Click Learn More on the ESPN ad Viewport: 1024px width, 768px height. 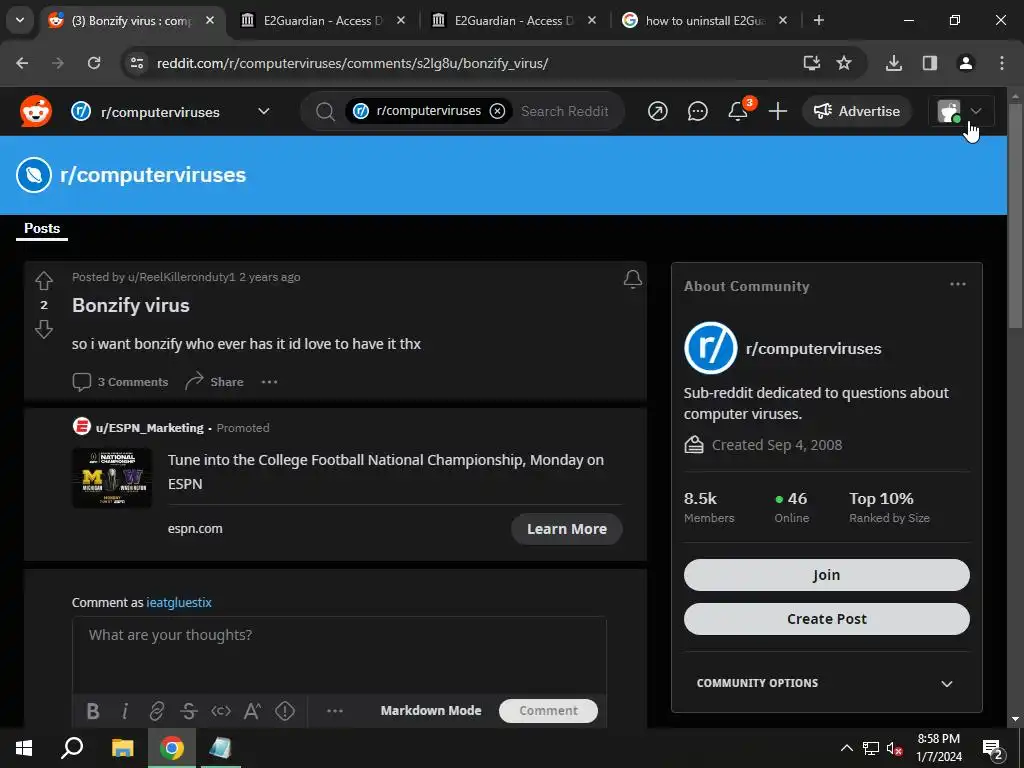566,529
